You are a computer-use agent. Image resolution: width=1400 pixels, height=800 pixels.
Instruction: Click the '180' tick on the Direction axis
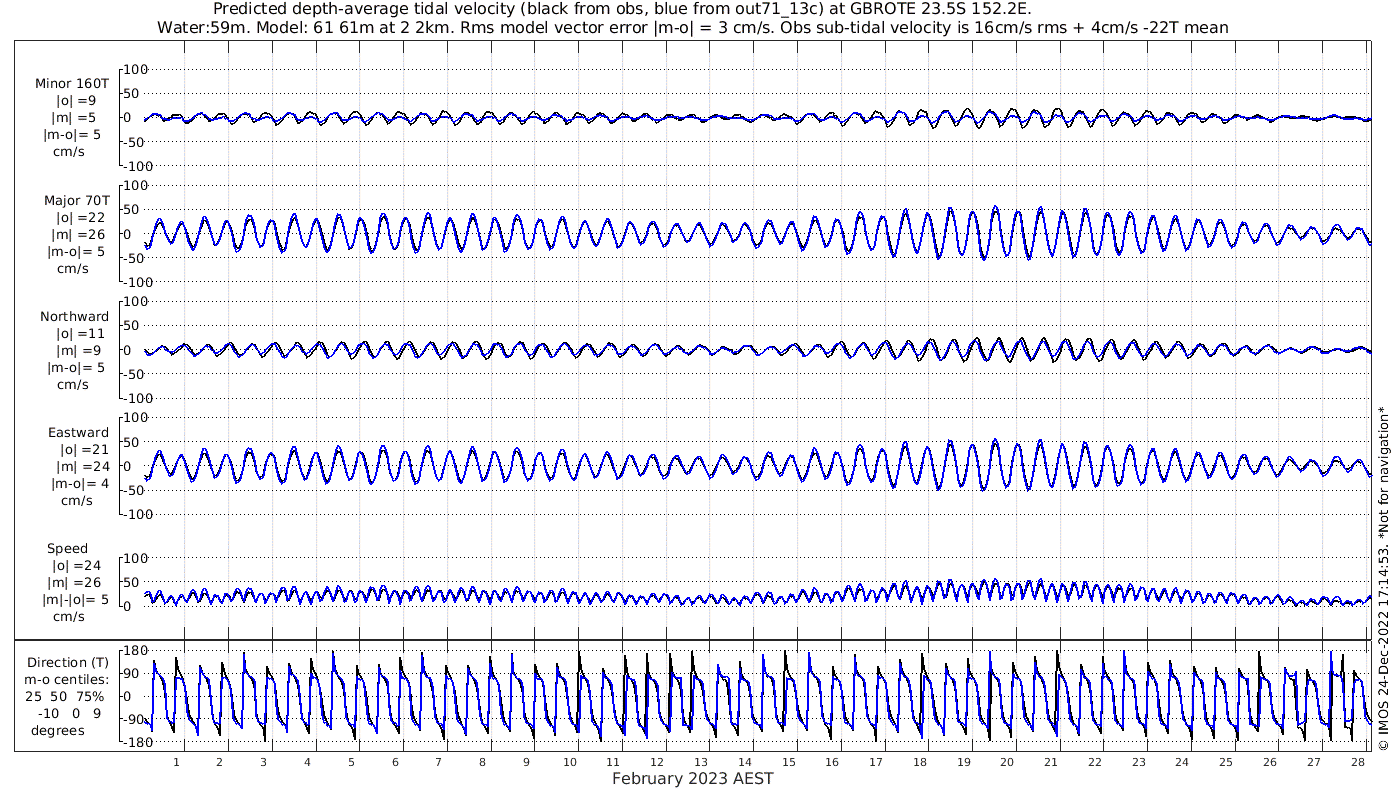136,651
